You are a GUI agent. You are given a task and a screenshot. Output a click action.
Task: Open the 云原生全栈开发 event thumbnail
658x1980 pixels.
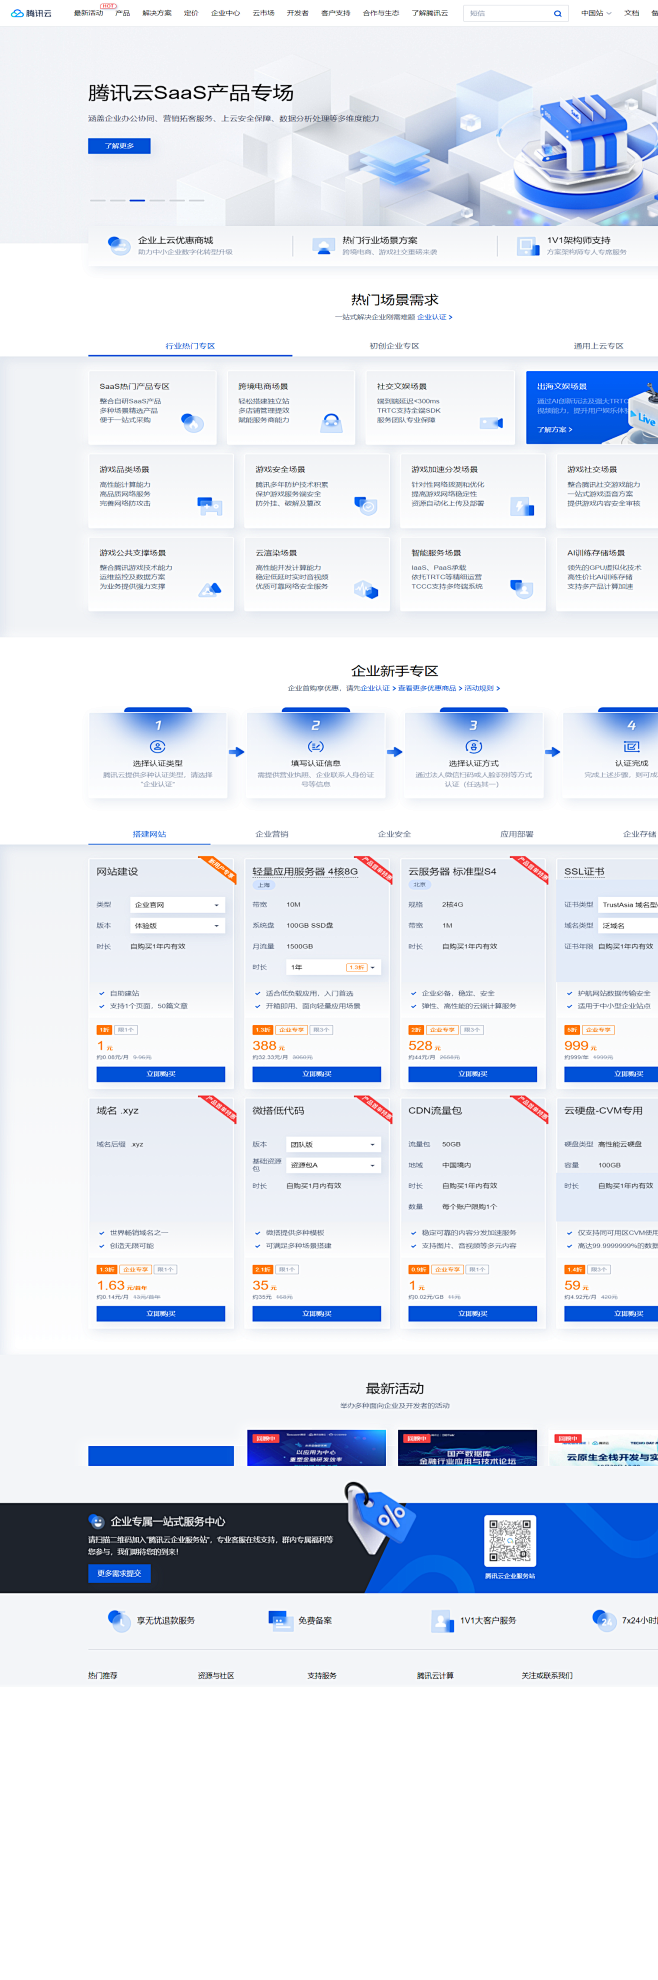click(x=605, y=1448)
